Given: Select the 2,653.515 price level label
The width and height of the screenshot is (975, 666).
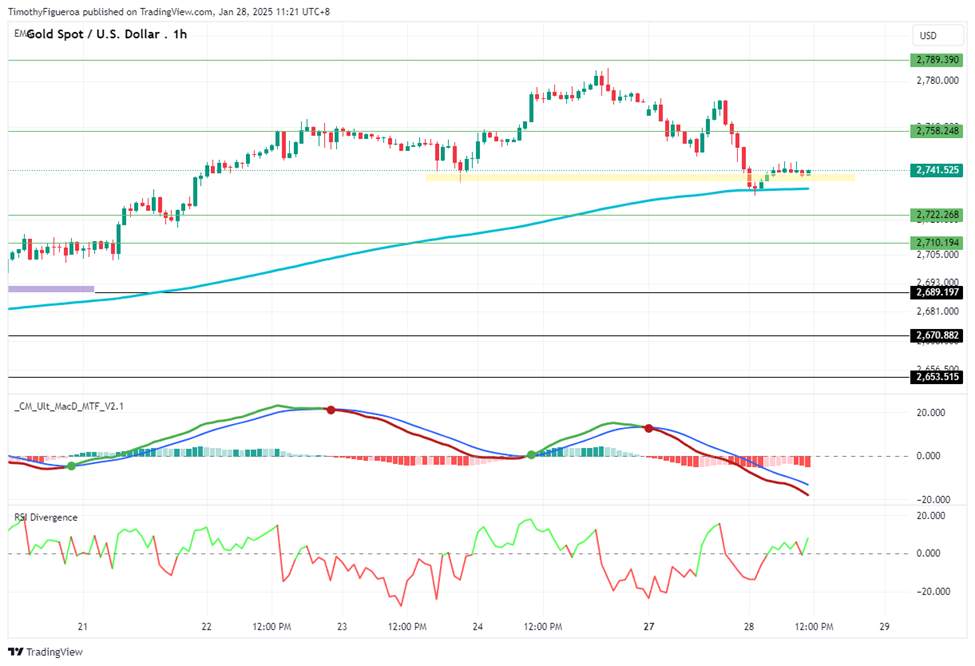Looking at the screenshot, I should tap(937, 377).
